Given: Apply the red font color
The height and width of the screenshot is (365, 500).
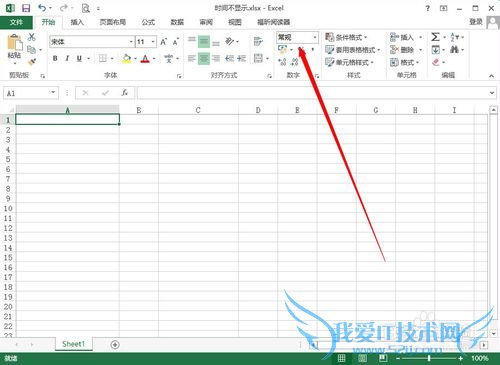Looking at the screenshot, I should 145,59.
